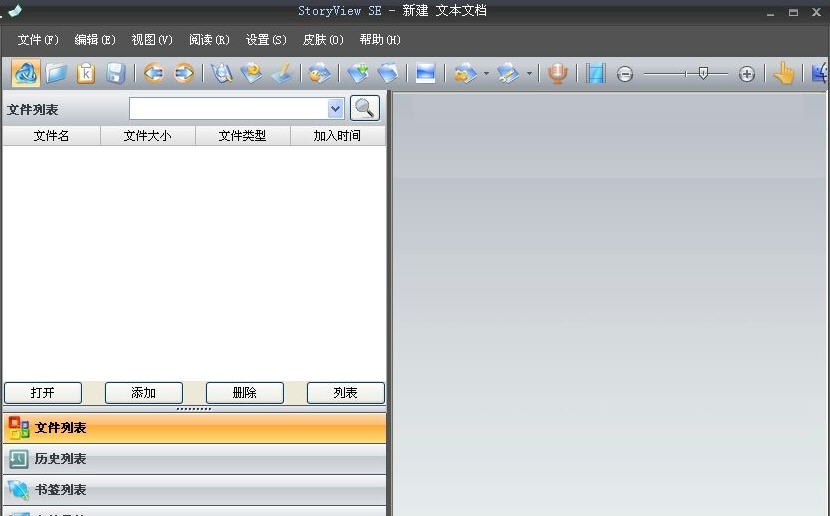
Task: Sort by 文件大小 column header
Action: 148,136
